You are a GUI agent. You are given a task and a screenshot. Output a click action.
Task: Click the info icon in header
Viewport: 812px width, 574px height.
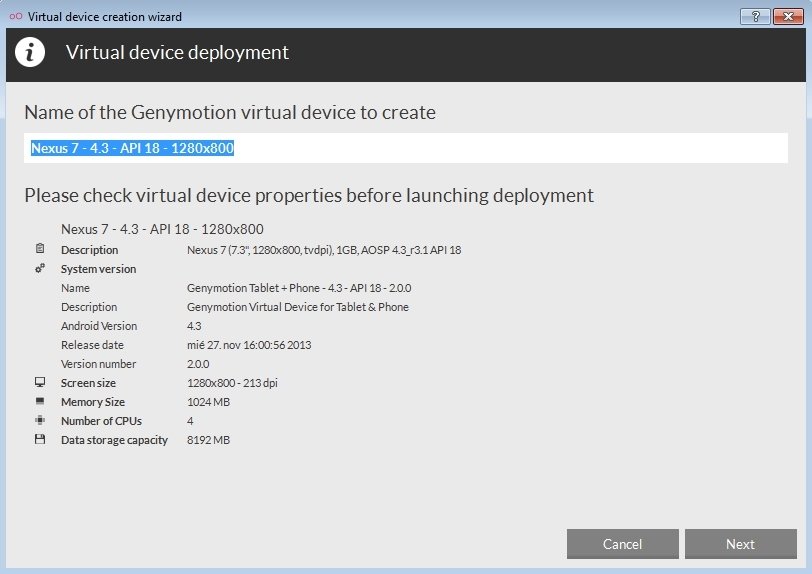[30, 52]
